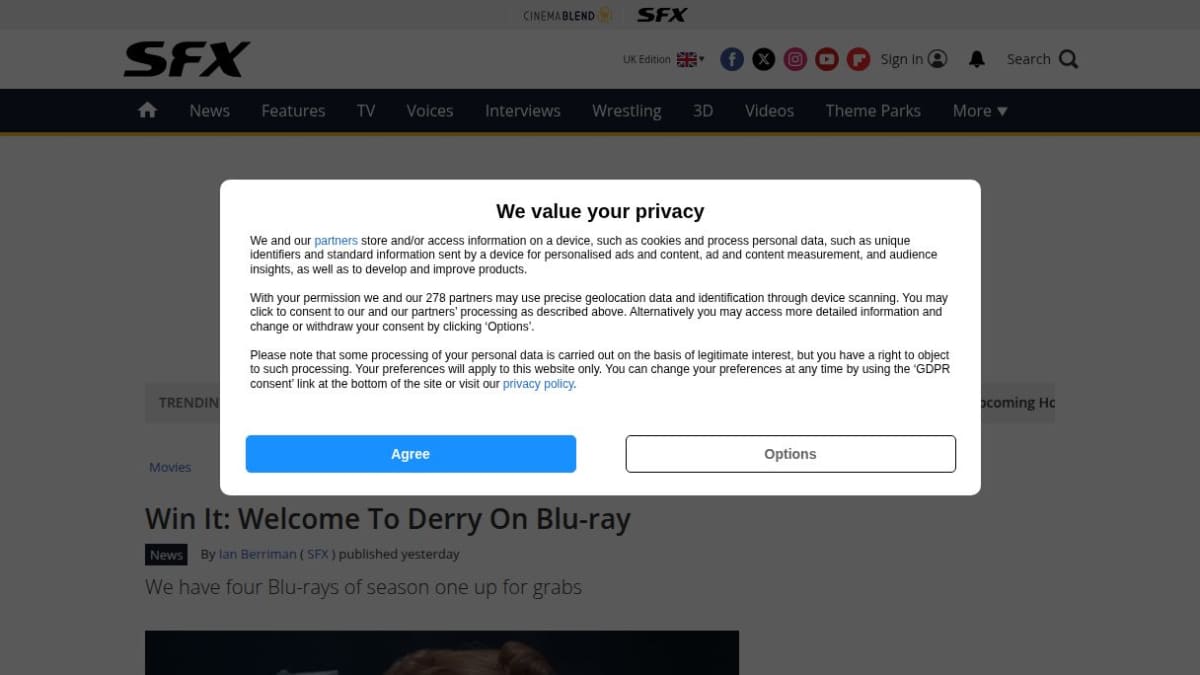Click the home icon in navigation bar
The width and height of the screenshot is (1200, 675).
point(147,110)
